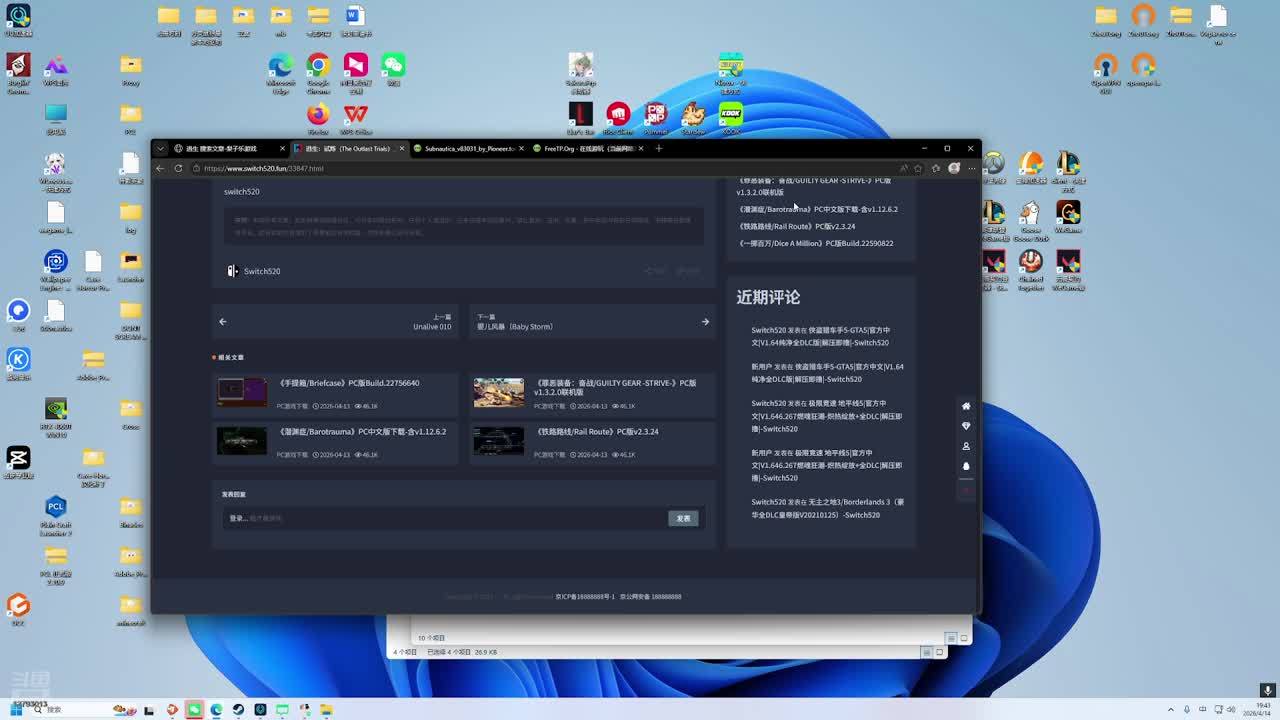Open Firefox desktop shortcut
This screenshot has height=720, width=1280.
click(x=318, y=116)
